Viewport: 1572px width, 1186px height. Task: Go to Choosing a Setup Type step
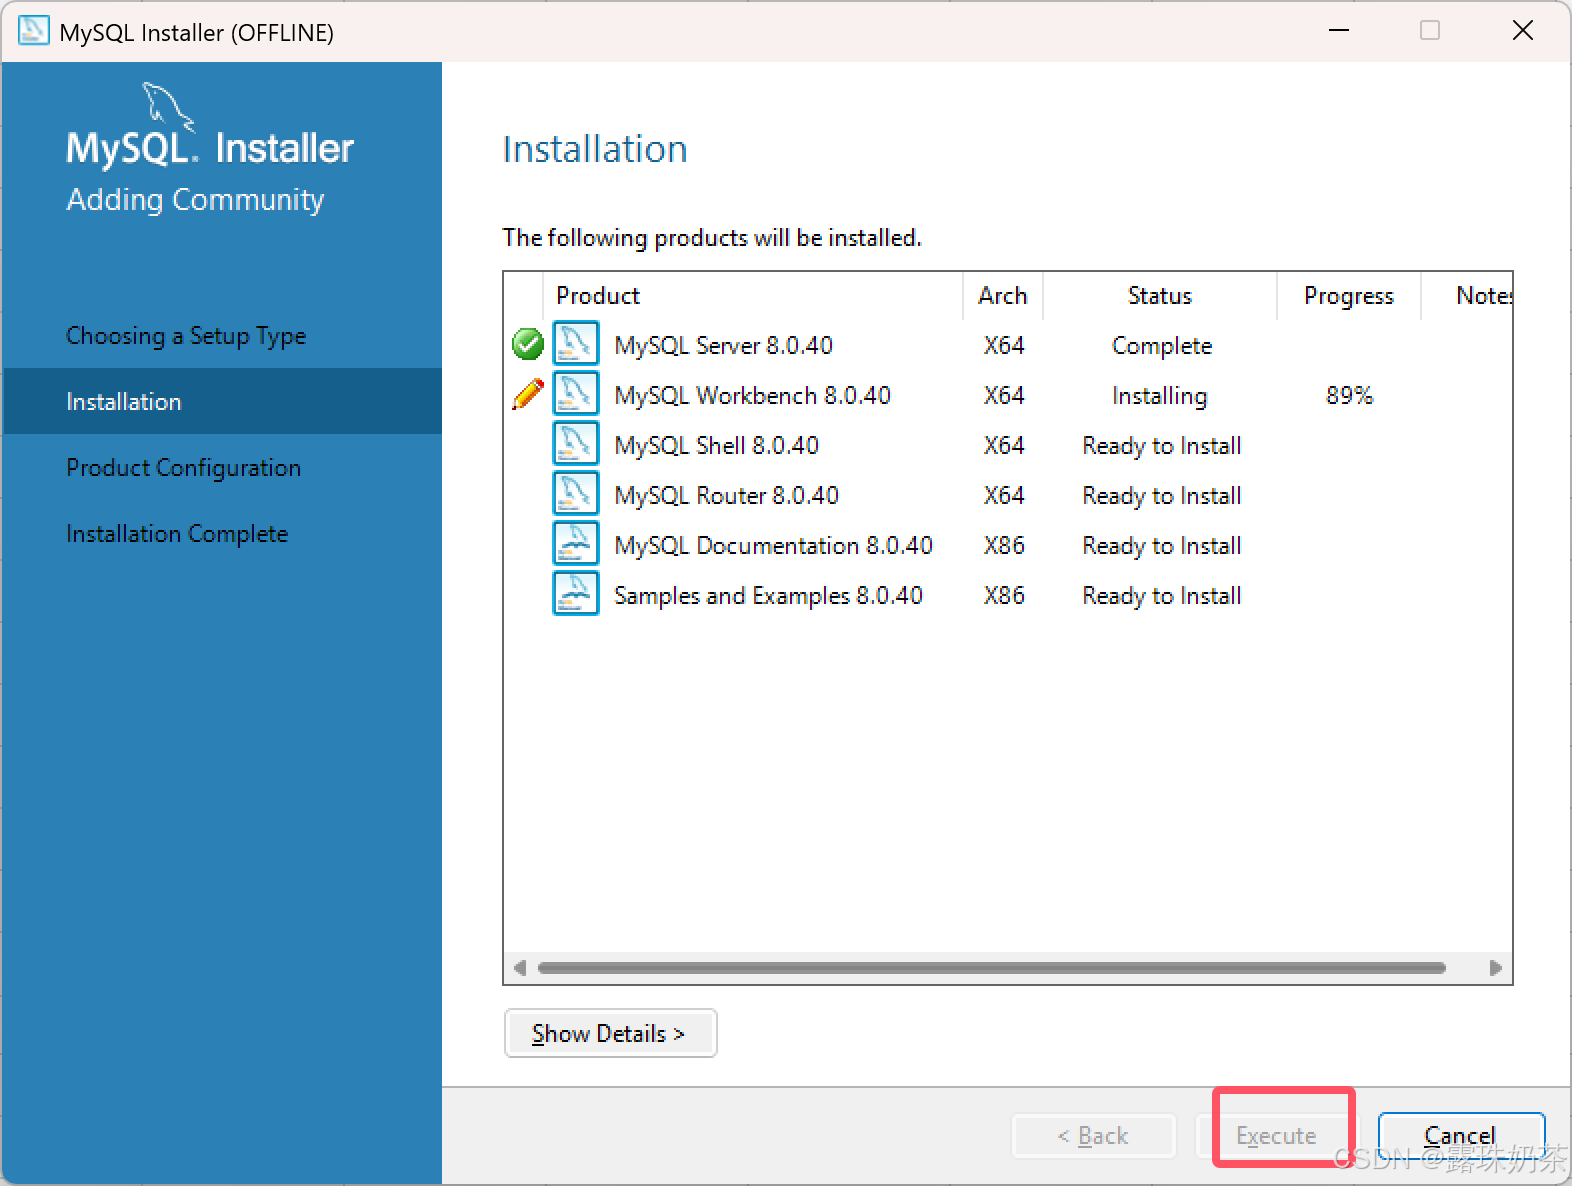pos(186,336)
